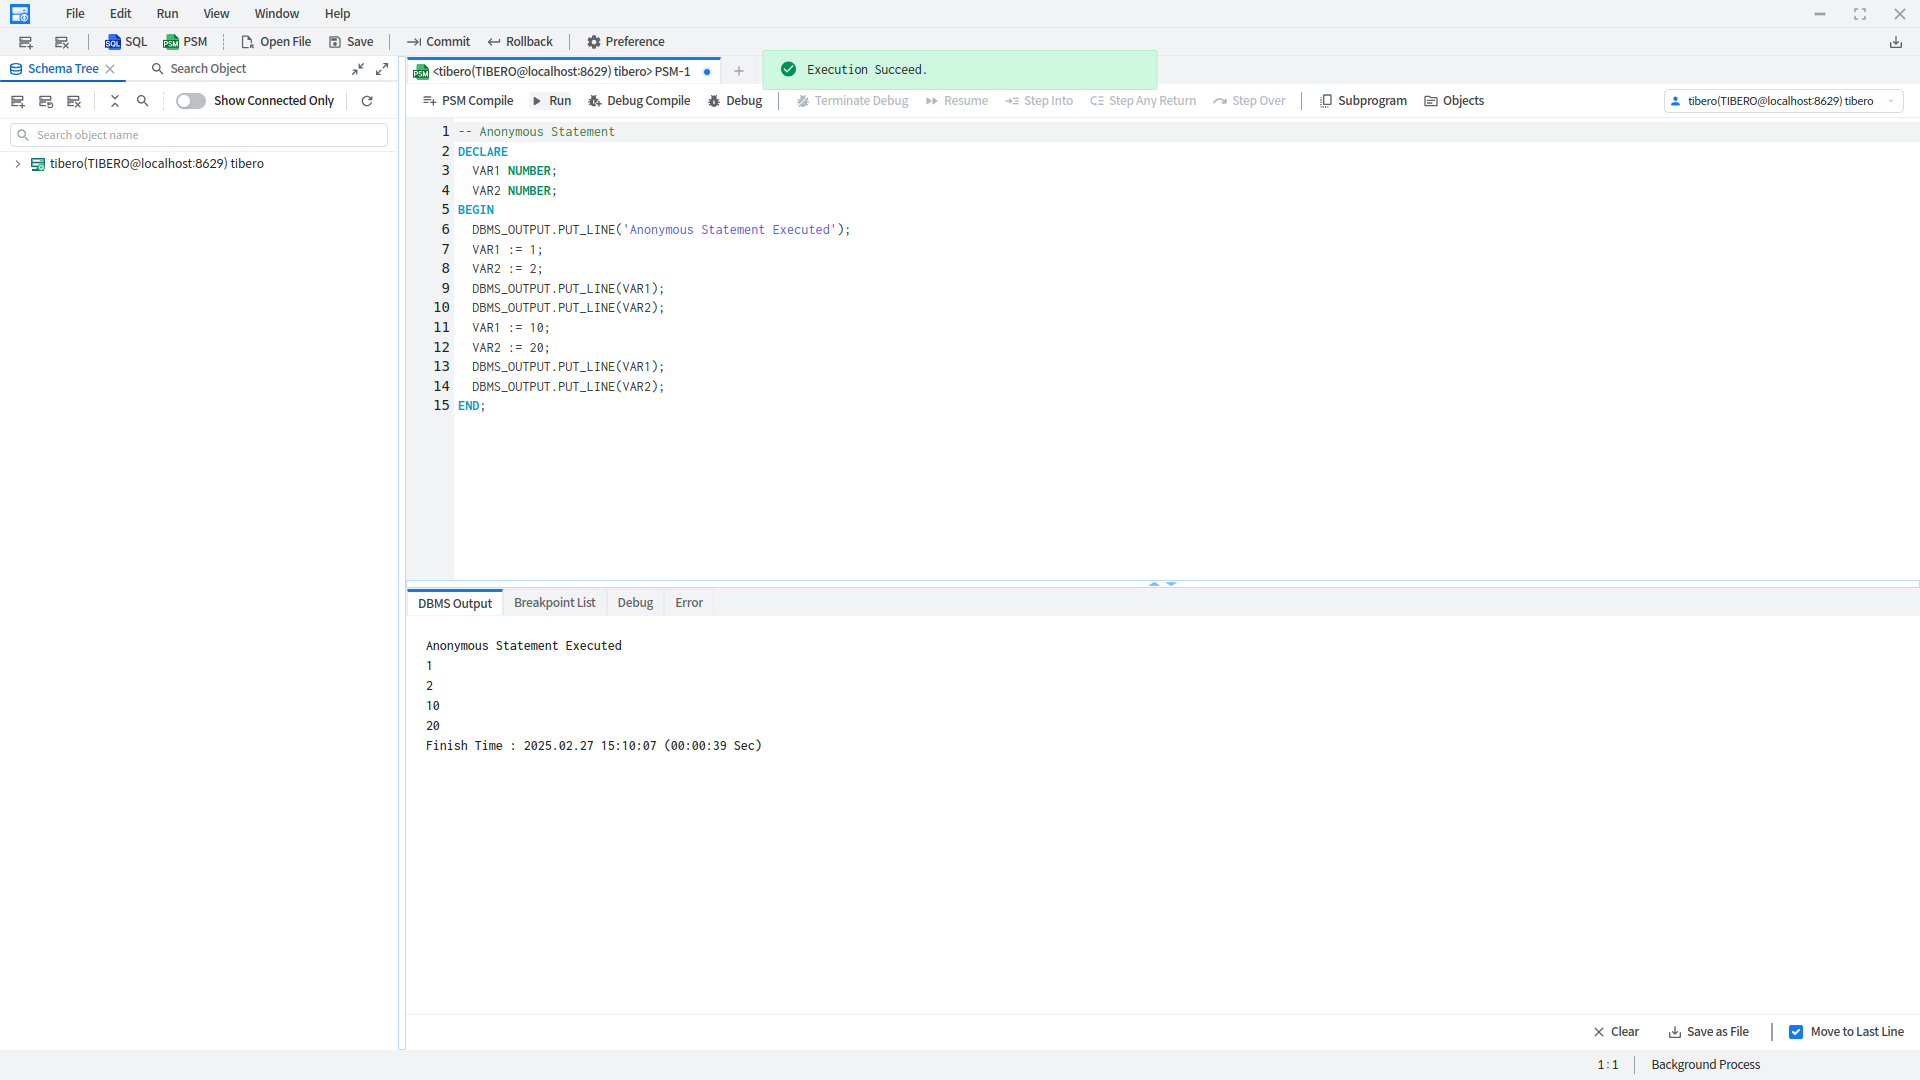
Task: Click the schema tree search magnifier icon
Action: click(x=143, y=101)
